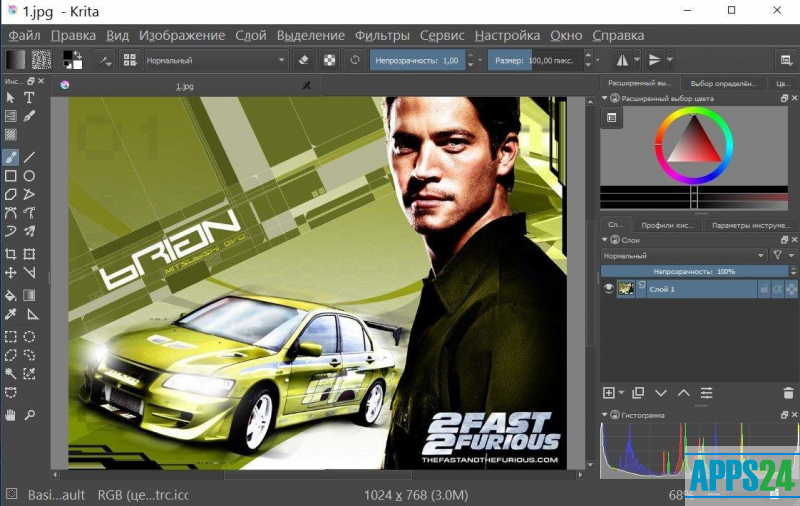
Task: Swap foreground and background colors
Action: click(78, 54)
